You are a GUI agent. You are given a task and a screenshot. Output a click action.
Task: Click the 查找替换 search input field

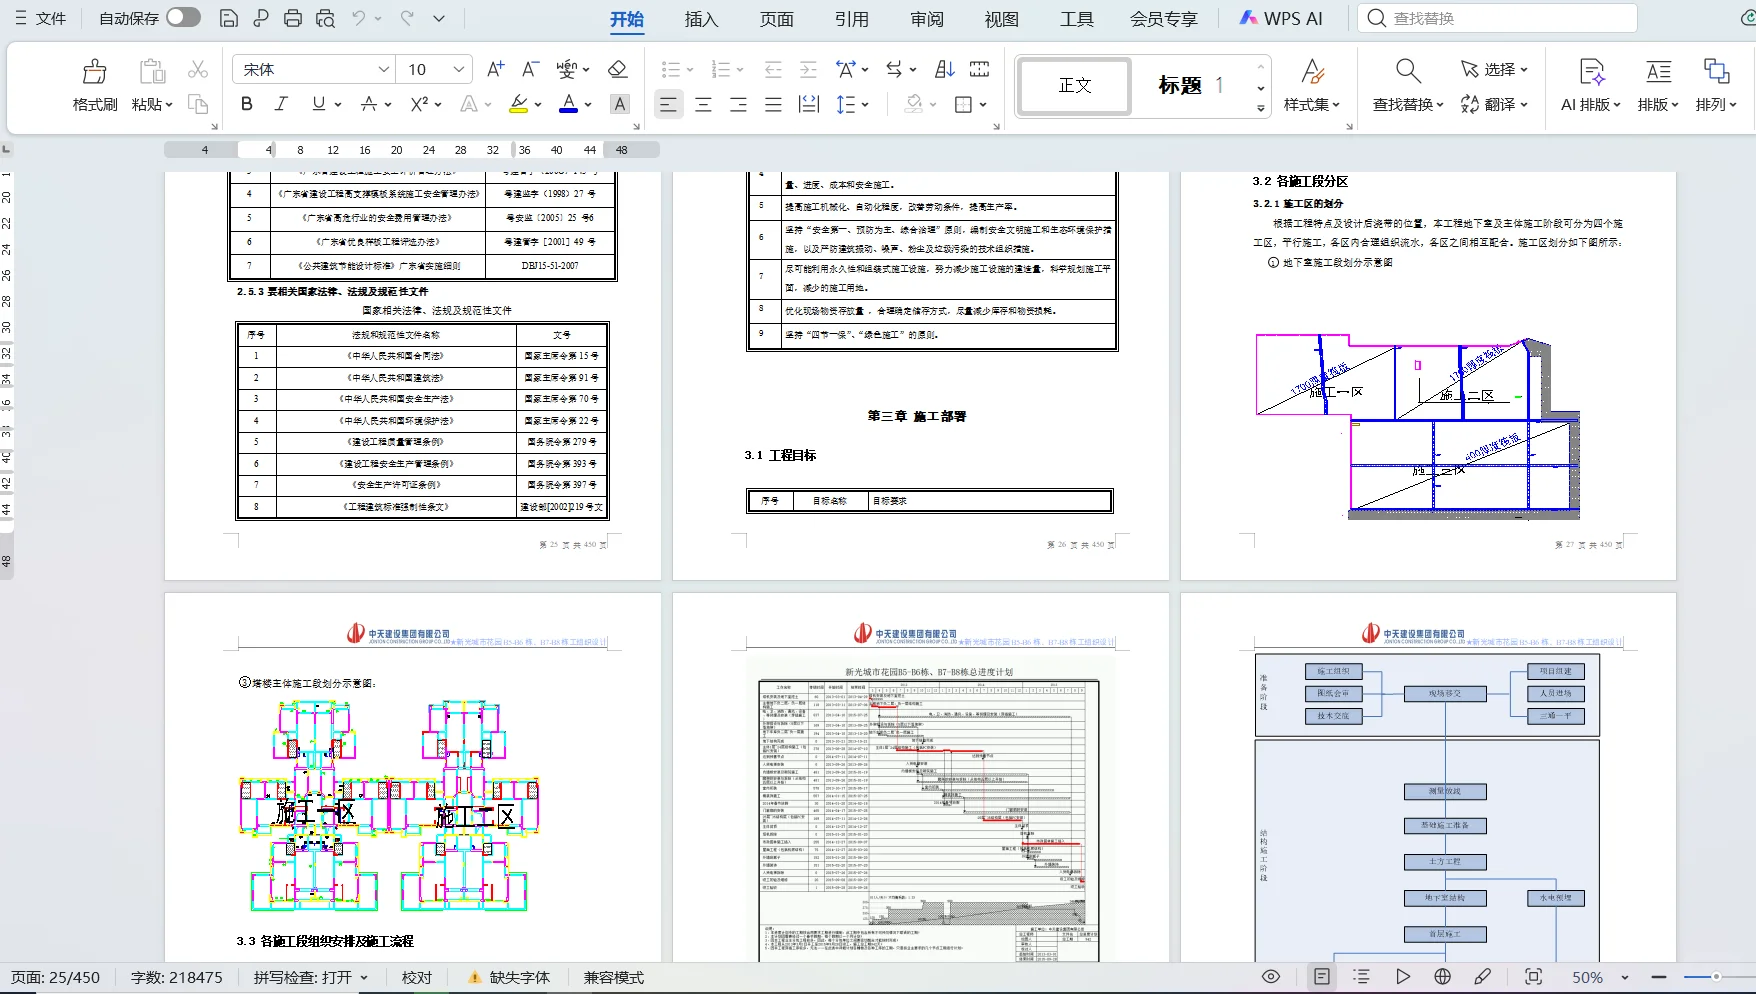point(1497,18)
